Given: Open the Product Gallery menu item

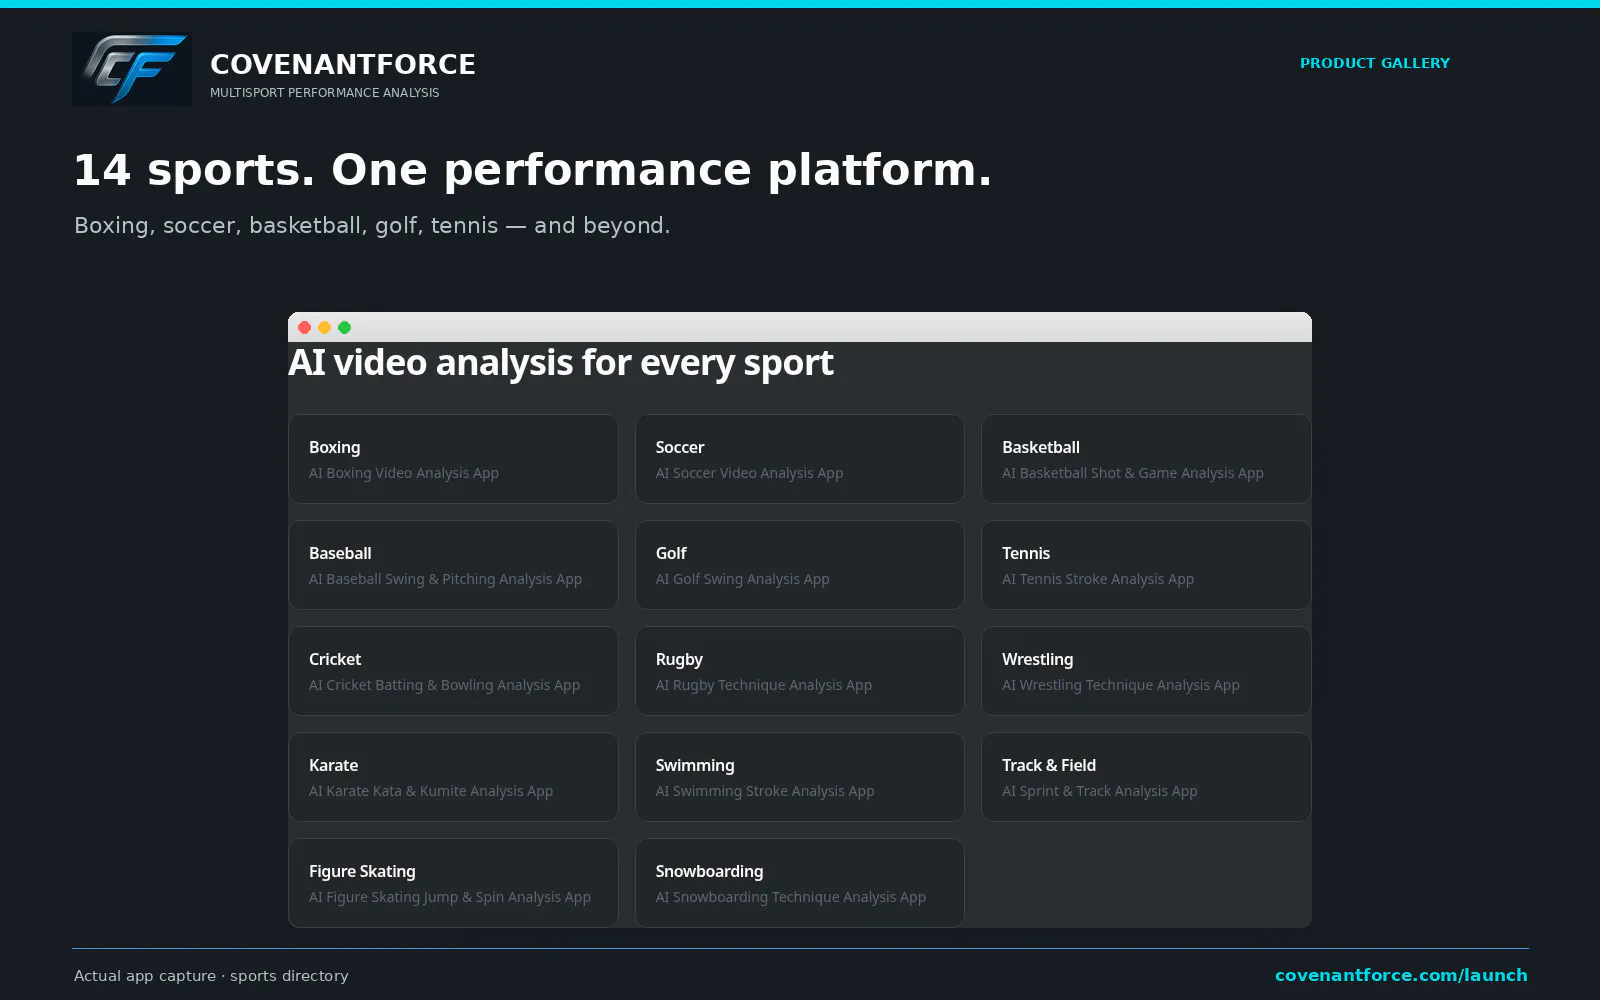Looking at the screenshot, I should tap(1374, 63).
